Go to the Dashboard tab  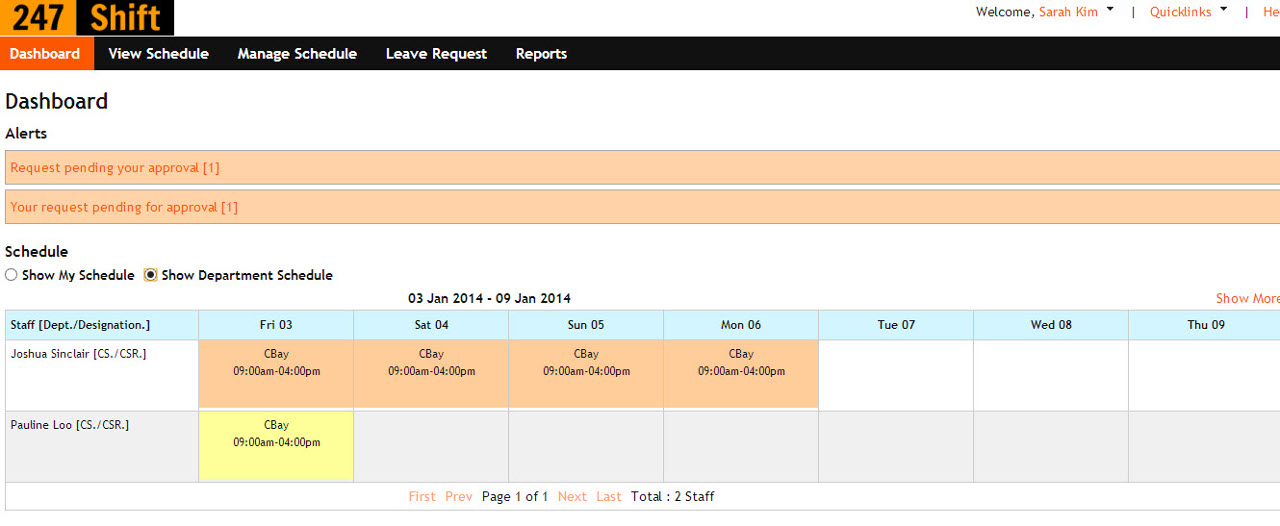click(x=45, y=54)
